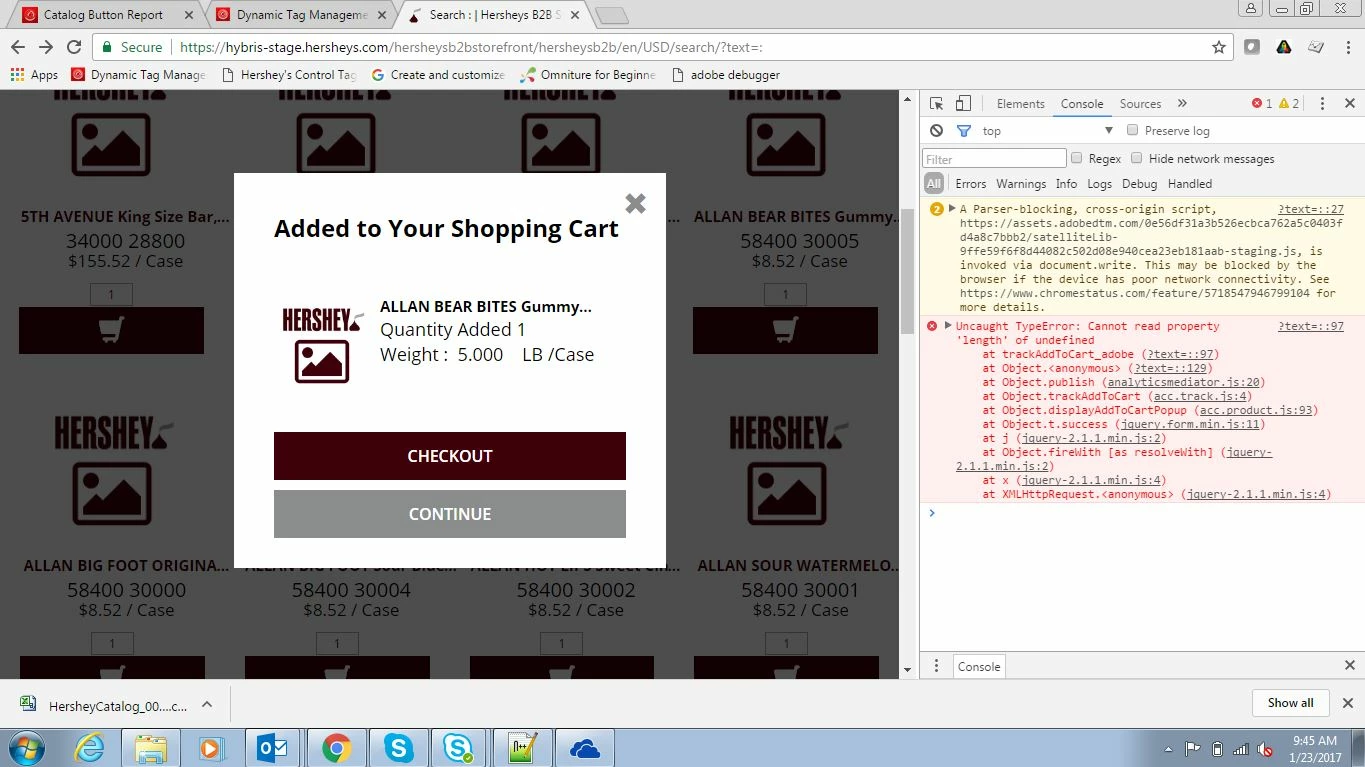Clear the console log
The image size is (1365, 767).
click(936, 131)
